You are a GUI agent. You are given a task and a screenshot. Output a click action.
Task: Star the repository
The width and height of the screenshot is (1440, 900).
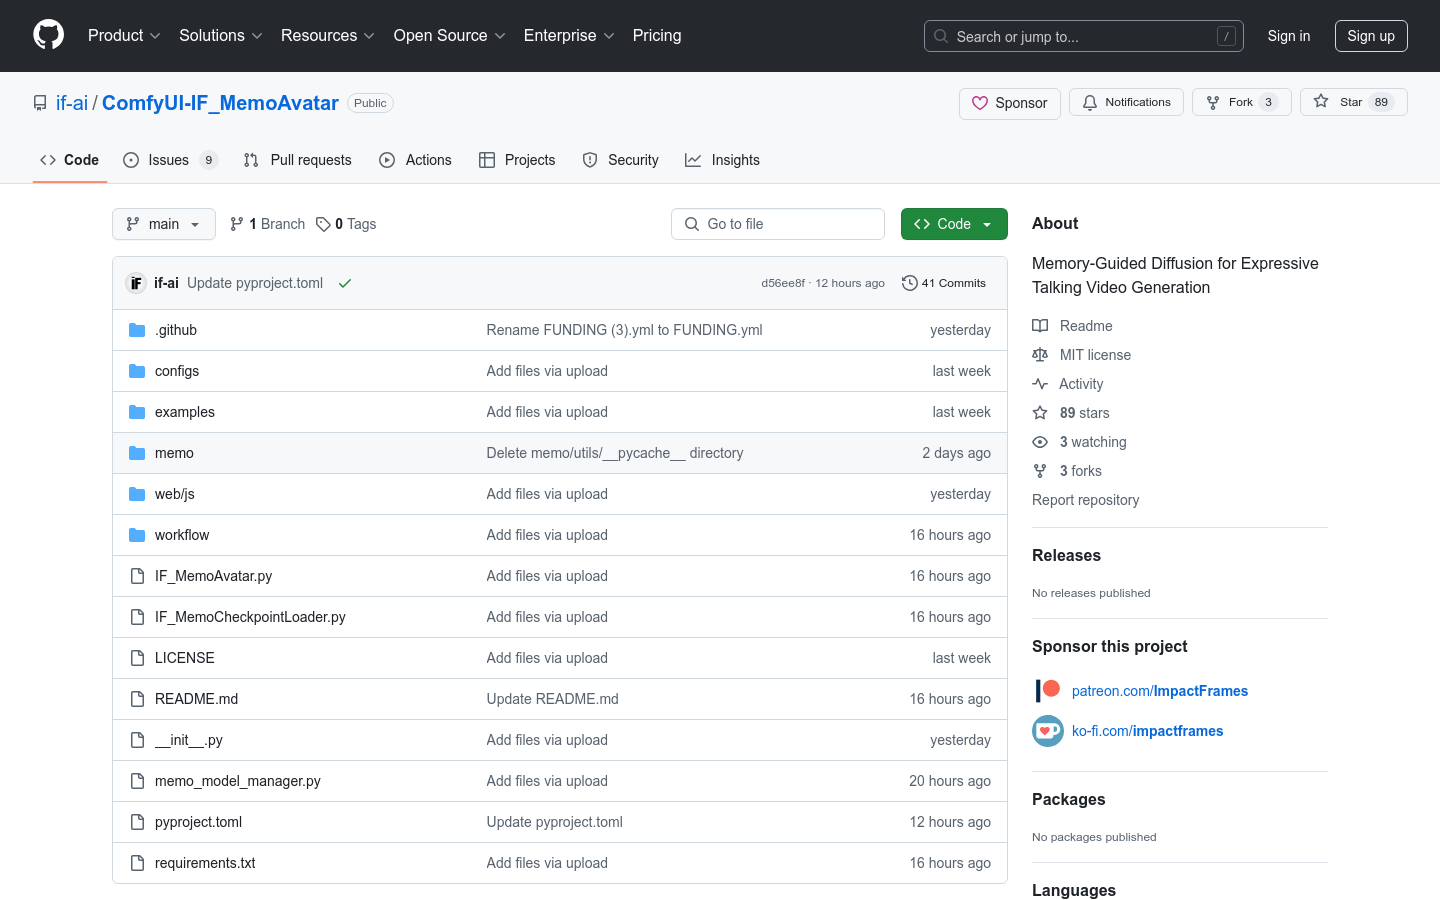point(1354,102)
